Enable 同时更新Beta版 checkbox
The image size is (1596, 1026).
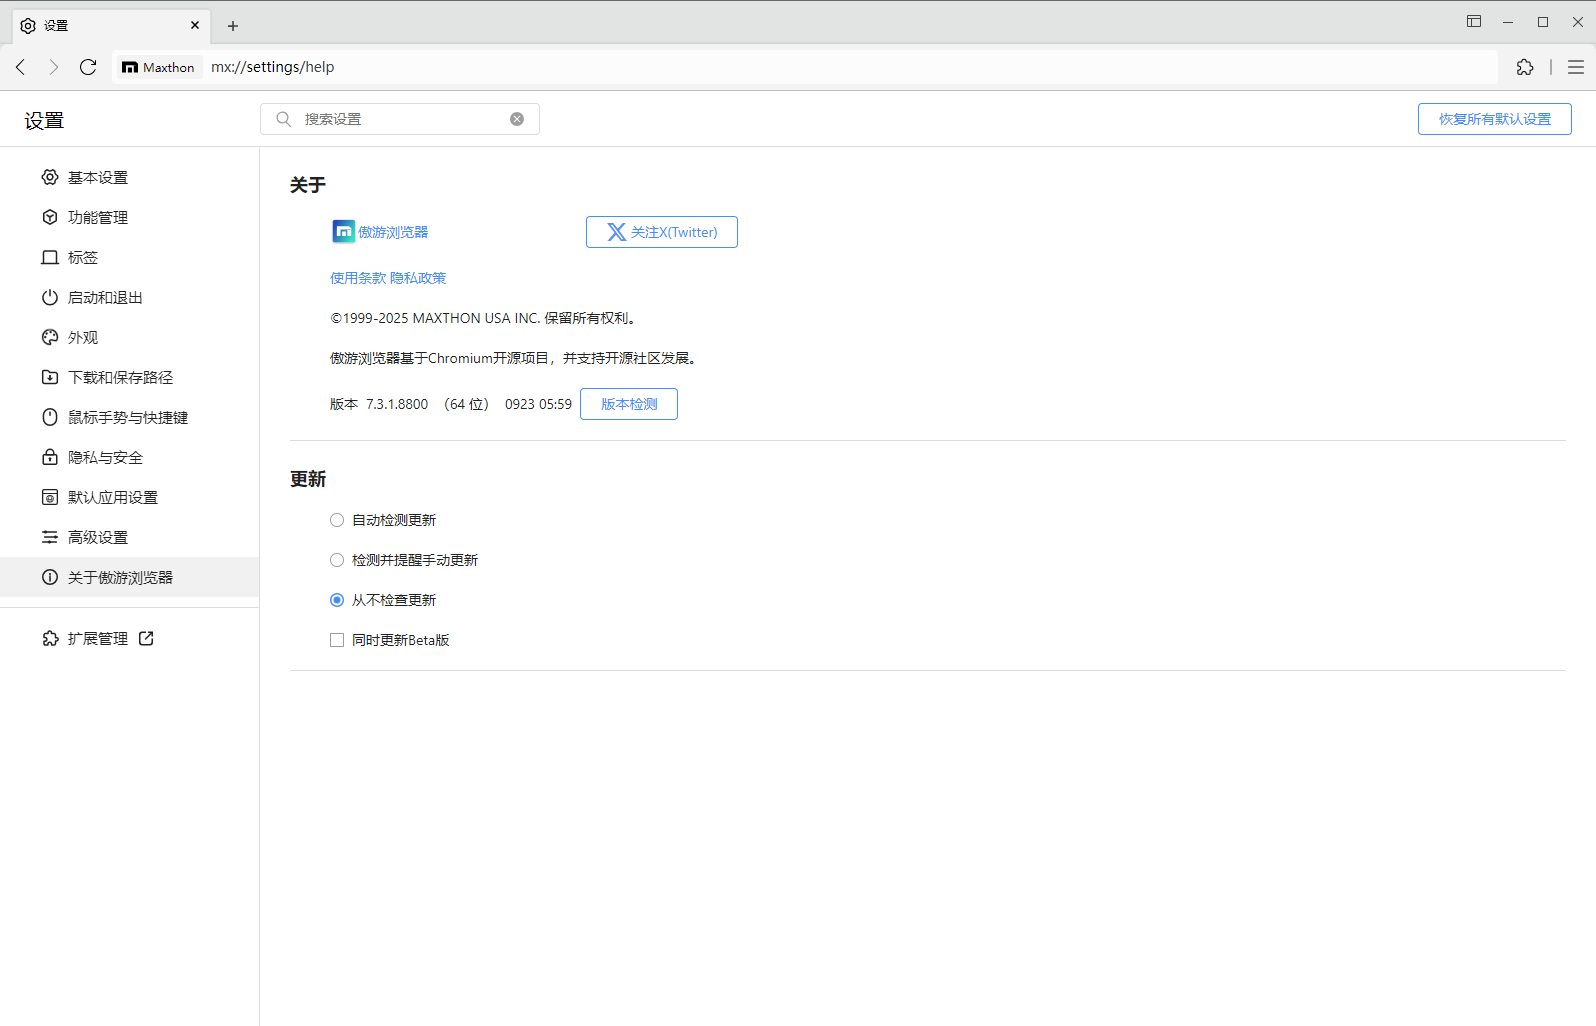[337, 640]
